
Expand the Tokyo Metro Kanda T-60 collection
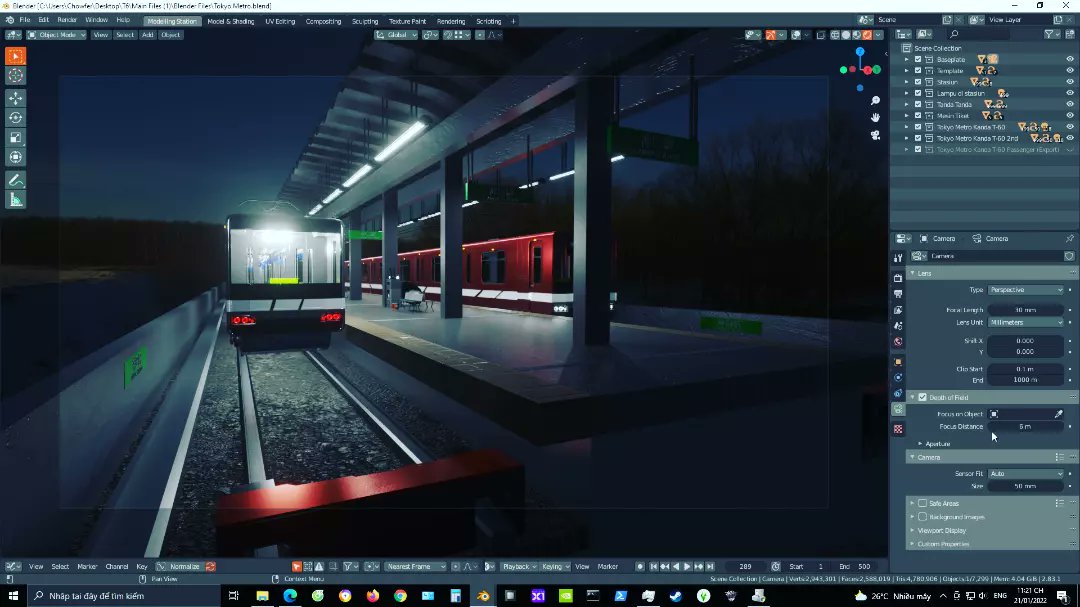point(907,127)
